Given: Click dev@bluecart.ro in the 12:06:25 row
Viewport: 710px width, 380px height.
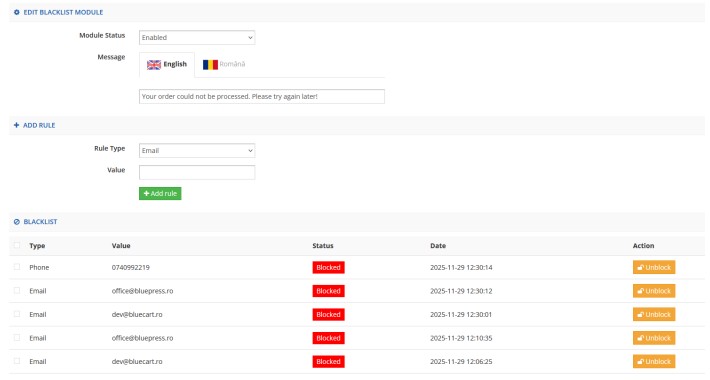Looking at the screenshot, I should click(137, 361).
